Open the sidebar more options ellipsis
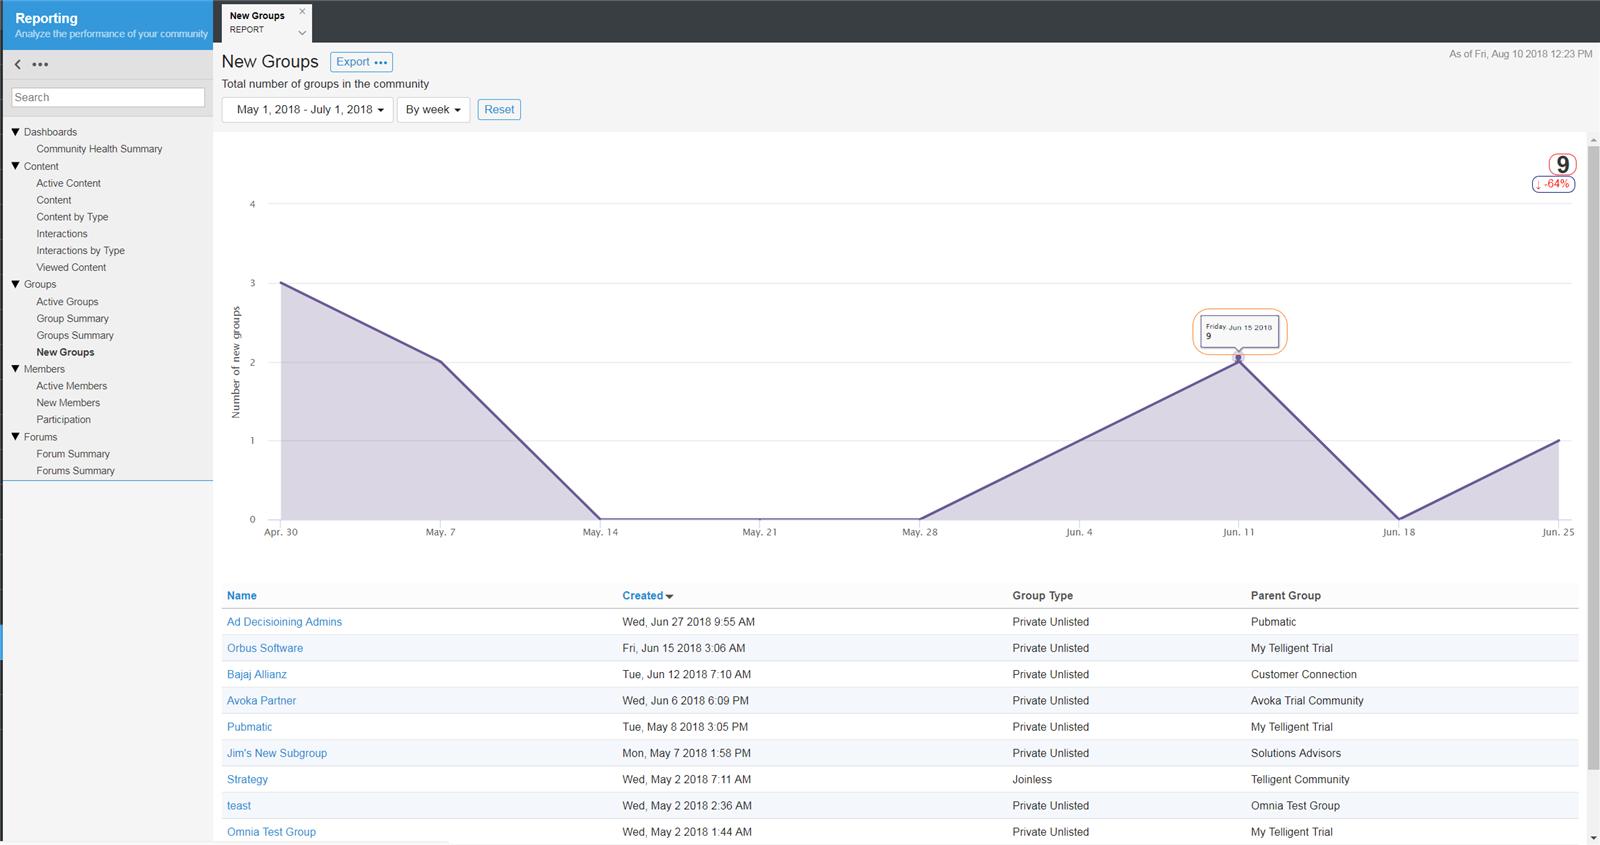This screenshot has height=845, width=1600. click(40, 64)
